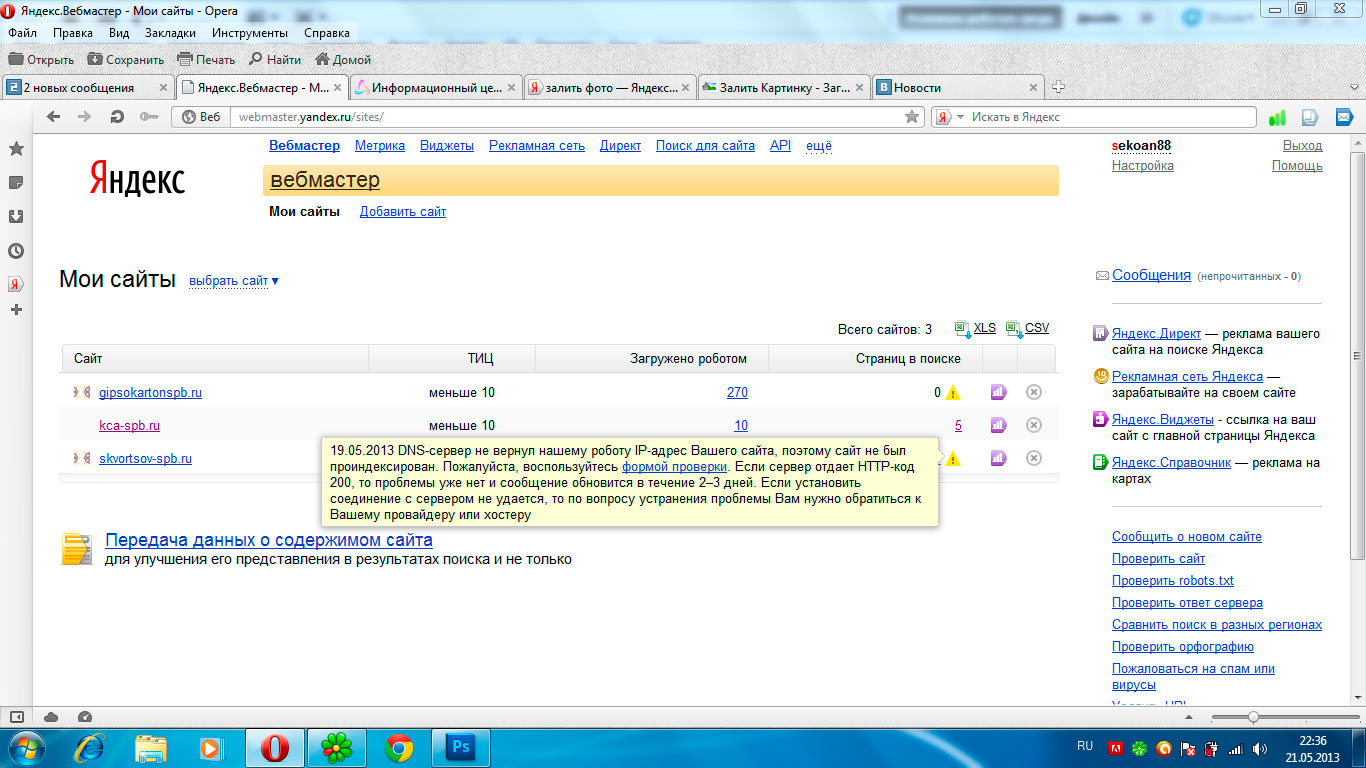Remove gipsokartonspb.ru with its delete icon
The width and height of the screenshot is (1366, 768).
click(1034, 392)
